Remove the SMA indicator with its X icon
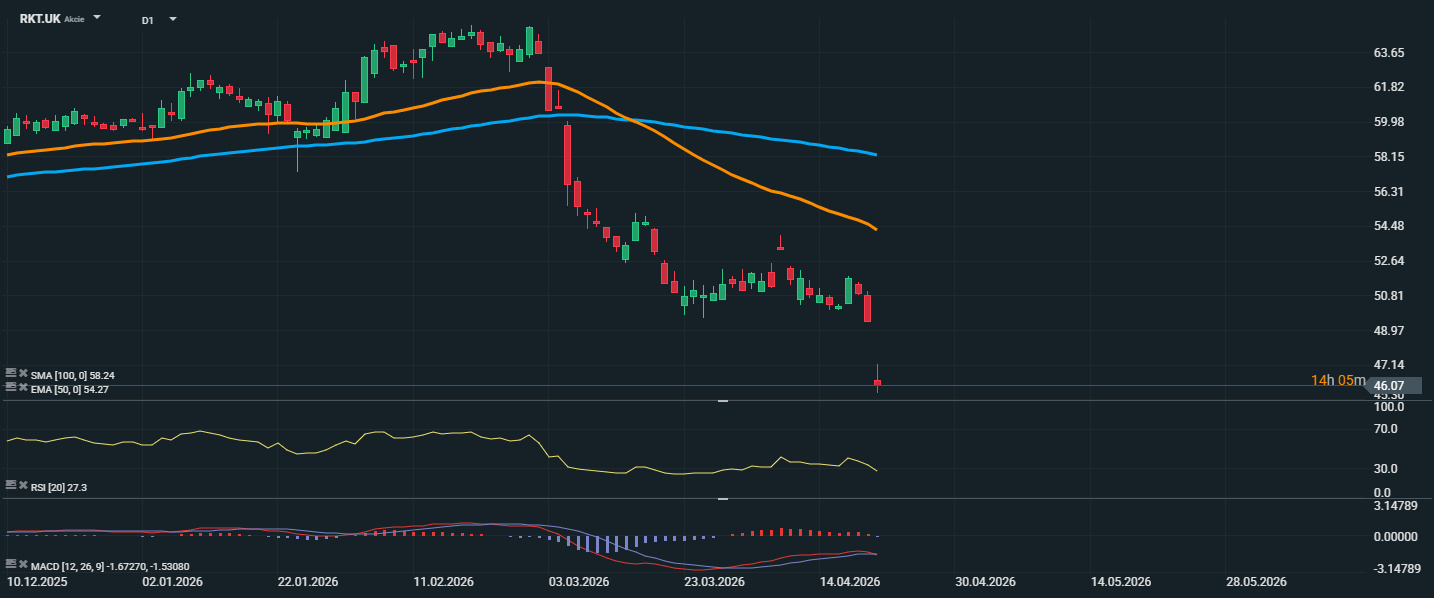Viewport: 1434px width, 598px height. 23,373
